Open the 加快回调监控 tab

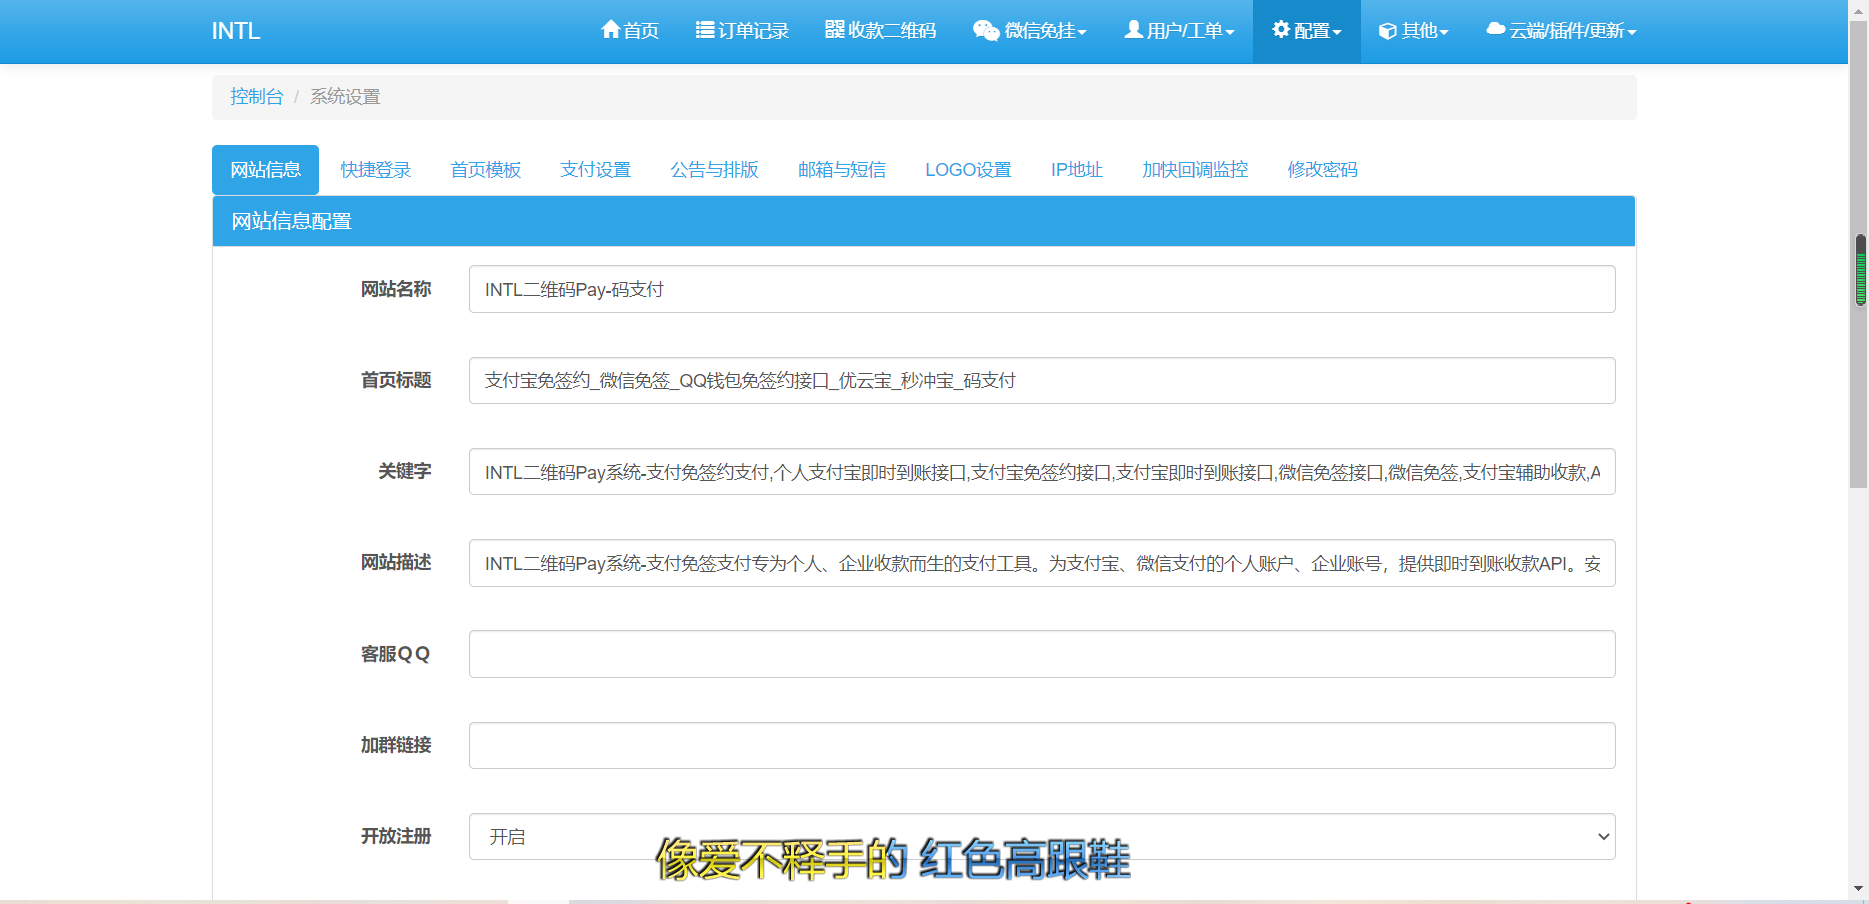coord(1195,170)
